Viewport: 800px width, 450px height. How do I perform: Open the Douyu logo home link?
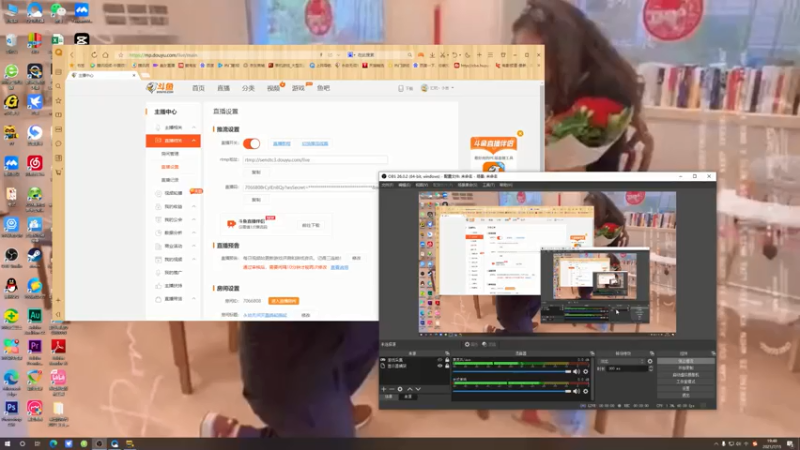(x=160, y=88)
